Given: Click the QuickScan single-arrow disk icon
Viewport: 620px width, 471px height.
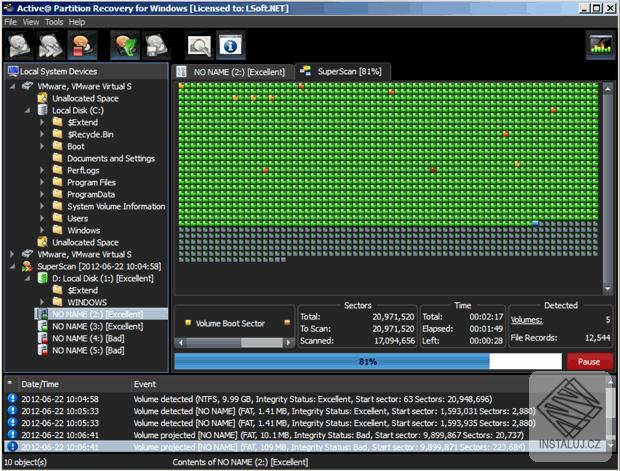Looking at the screenshot, I should (x=20, y=45).
